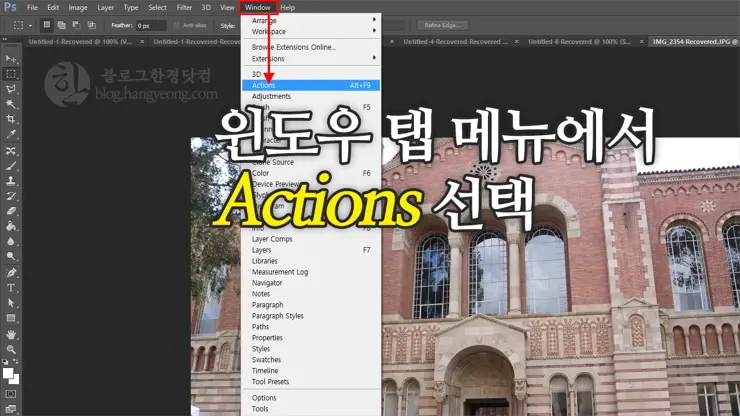Select the Dodge tool
This screenshot has width=740, height=416.
coord(10,256)
